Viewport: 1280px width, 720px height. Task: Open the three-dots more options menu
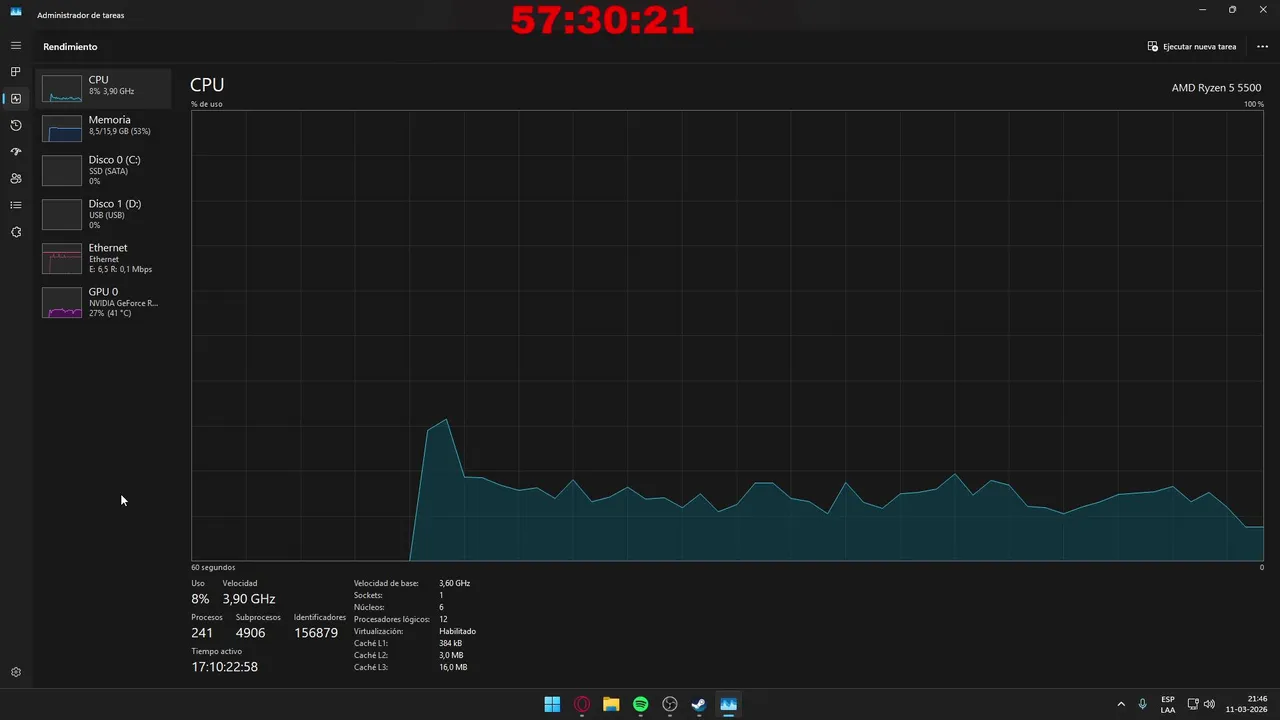point(1262,46)
